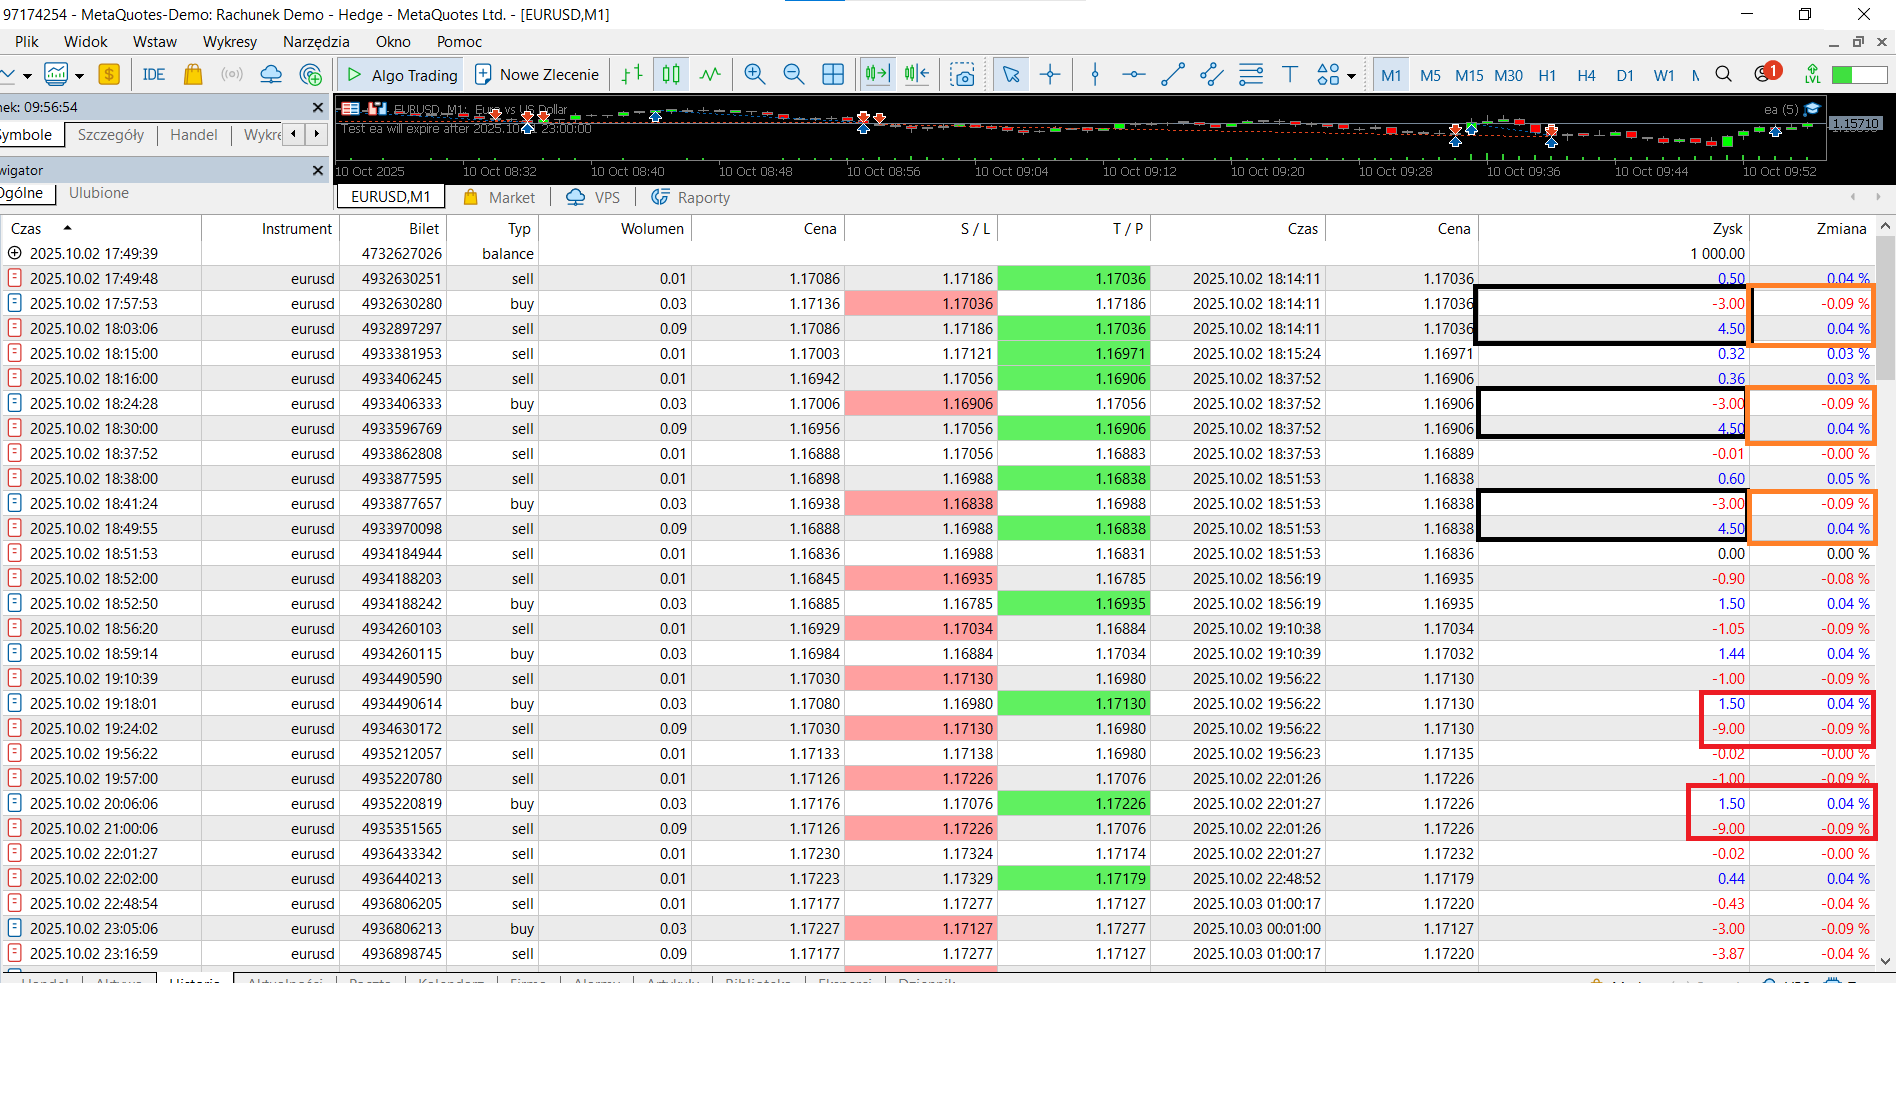This screenshot has width=1896, height=1100.
Task: Open the IDE MetaEditor icon
Action: (x=154, y=75)
